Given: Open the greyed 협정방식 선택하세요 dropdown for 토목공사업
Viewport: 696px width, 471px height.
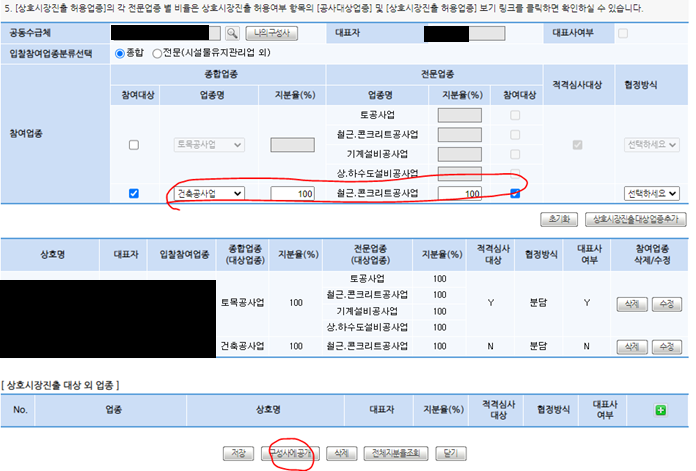Looking at the screenshot, I should (652, 145).
